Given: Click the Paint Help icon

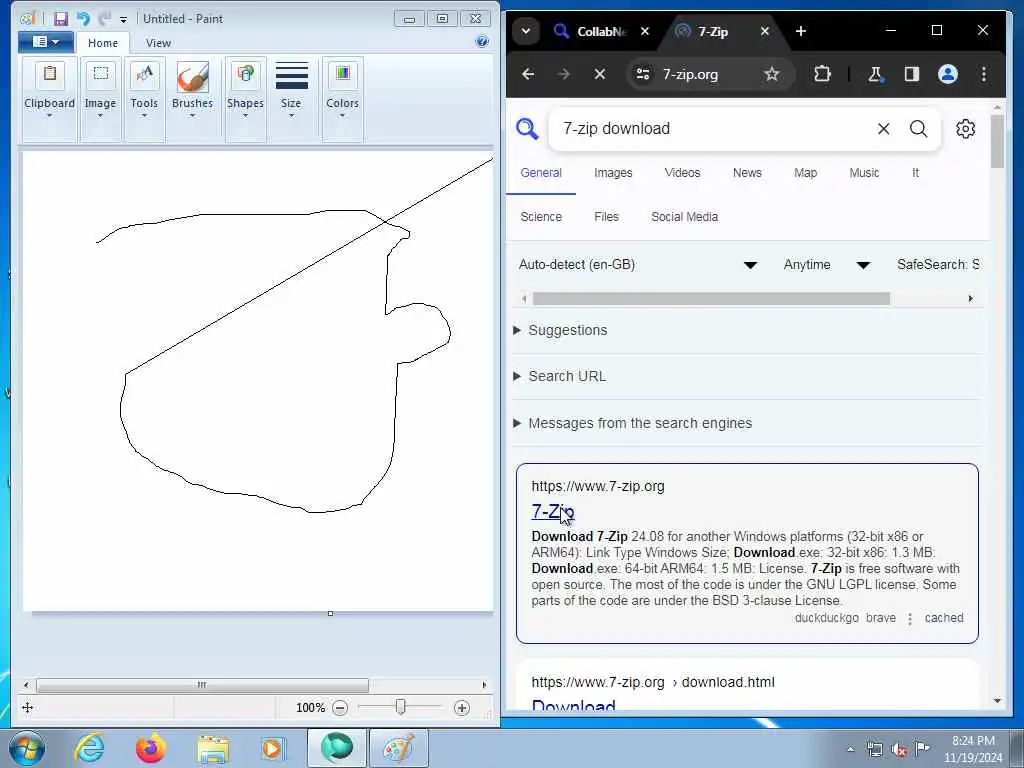Looking at the screenshot, I should pyautogui.click(x=482, y=42).
